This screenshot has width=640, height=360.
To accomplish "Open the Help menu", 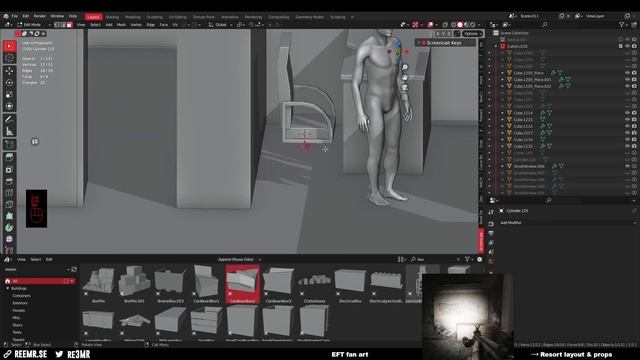I will (x=73, y=16).
